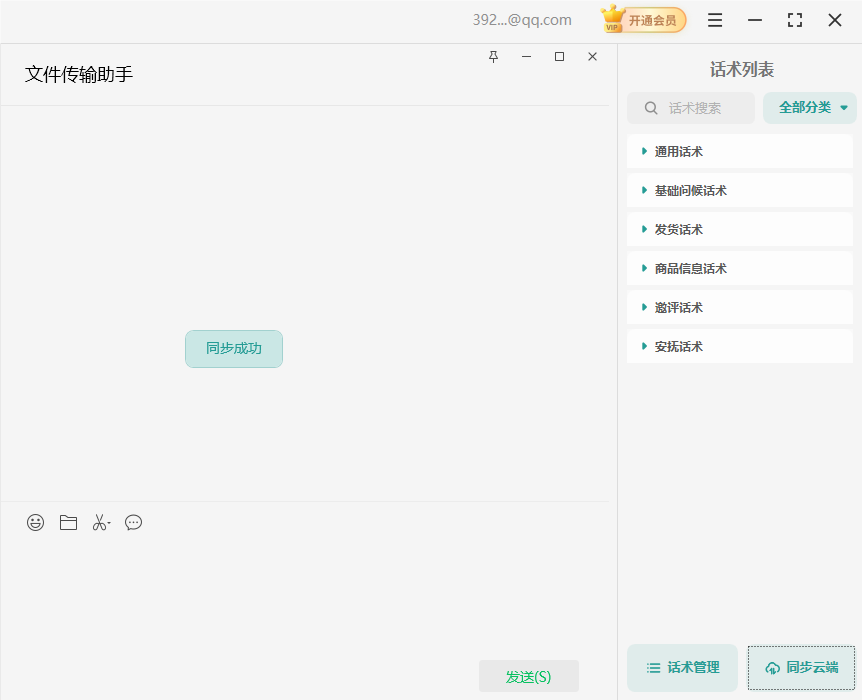Image resolution: width=862 pixels, height=700 pixels.
Task: Expand the 邀评话术 category
Action: (x=642, y=307)
